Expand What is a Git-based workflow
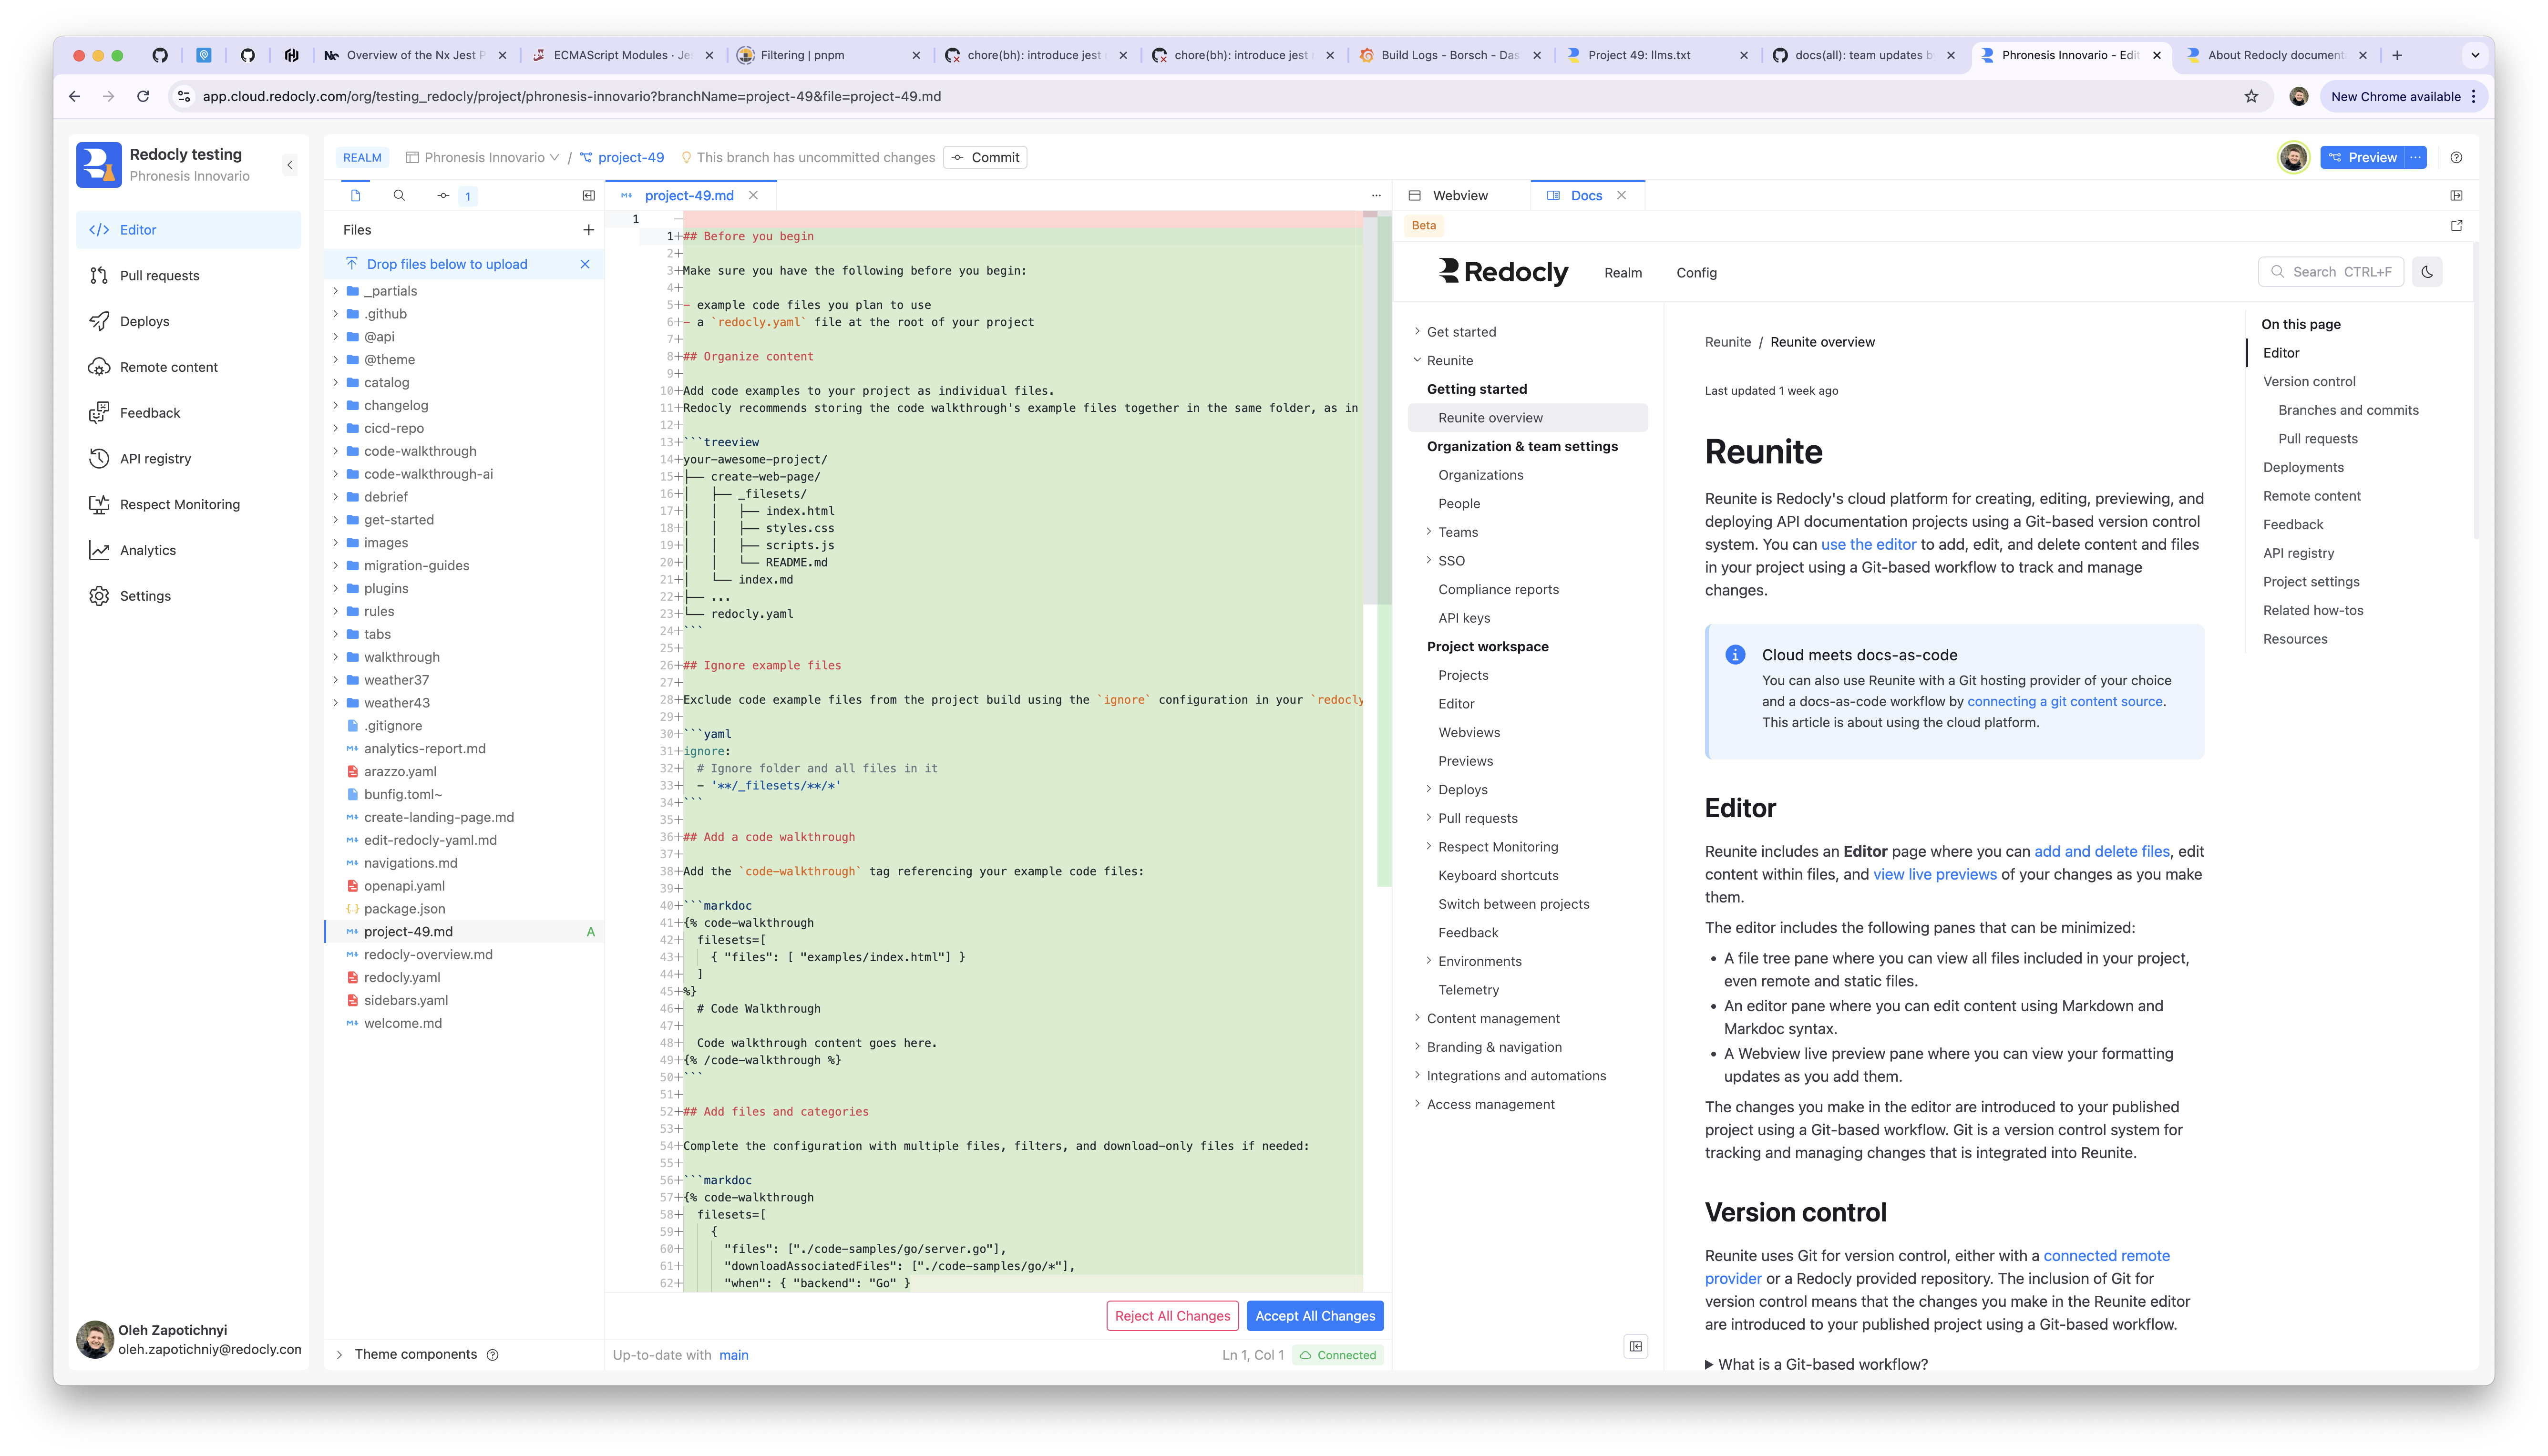Screen dimensions: 2548x1456 click(1816, 1365)
